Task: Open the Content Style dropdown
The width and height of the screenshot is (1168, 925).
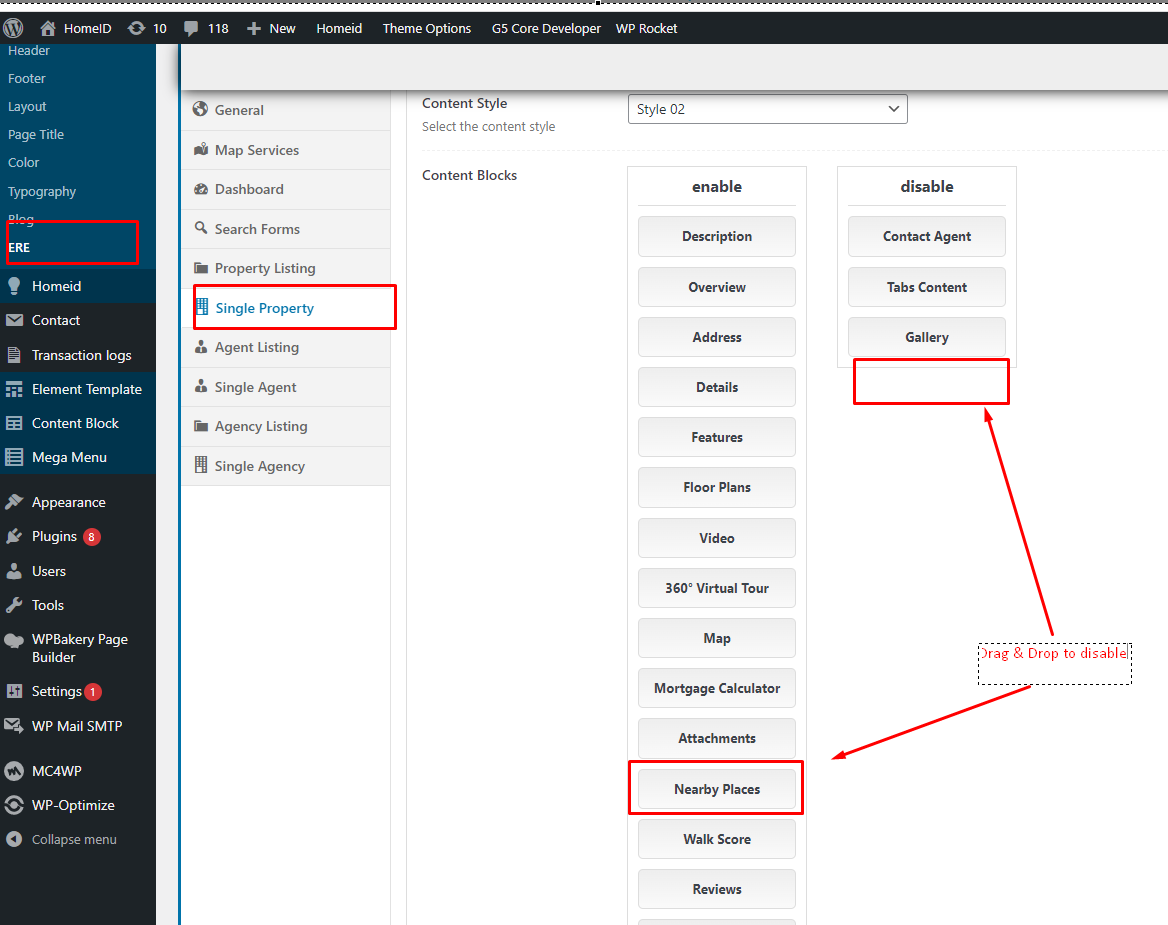Action: 767,109
